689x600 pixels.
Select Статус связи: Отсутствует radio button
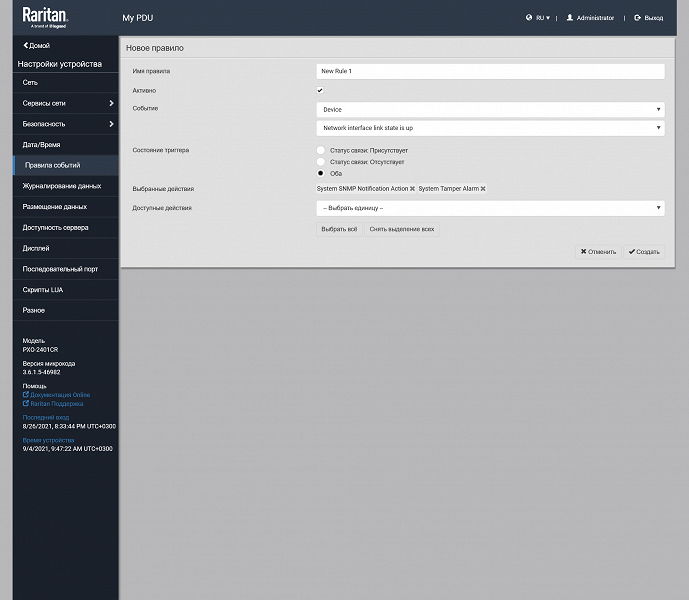pos(321,162)
